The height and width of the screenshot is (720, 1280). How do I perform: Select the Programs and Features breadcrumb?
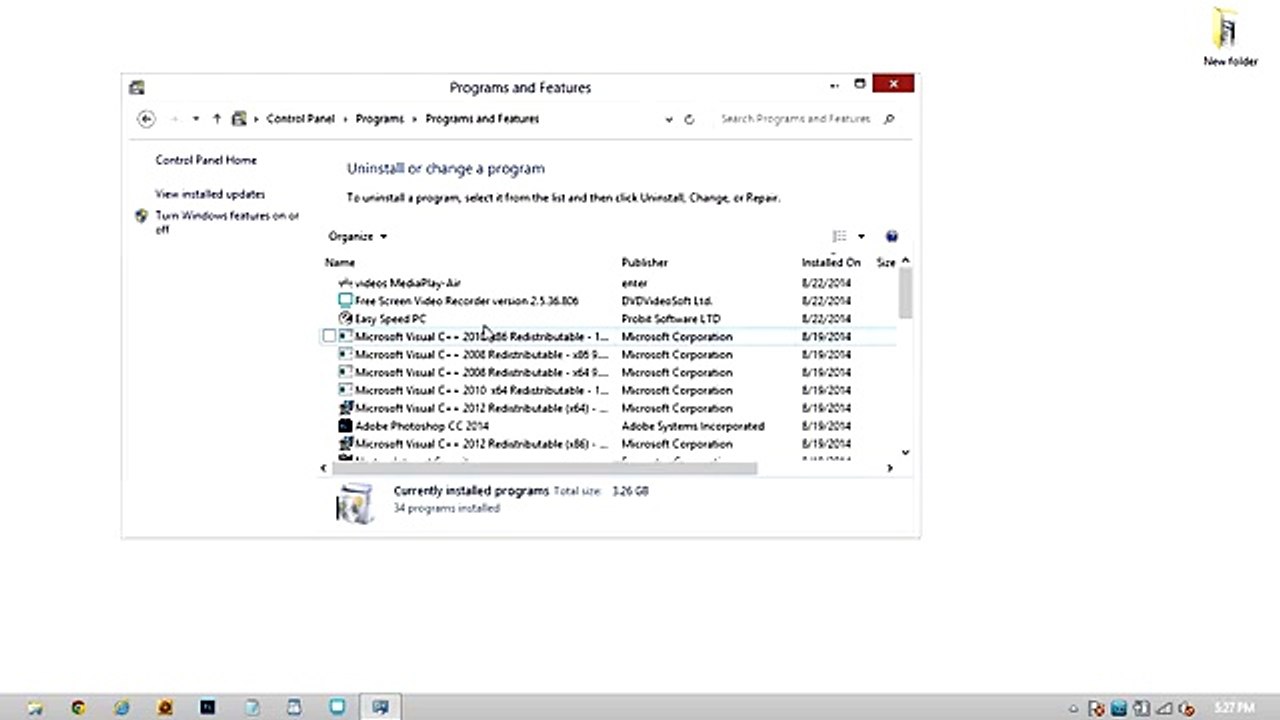(482, 119)
